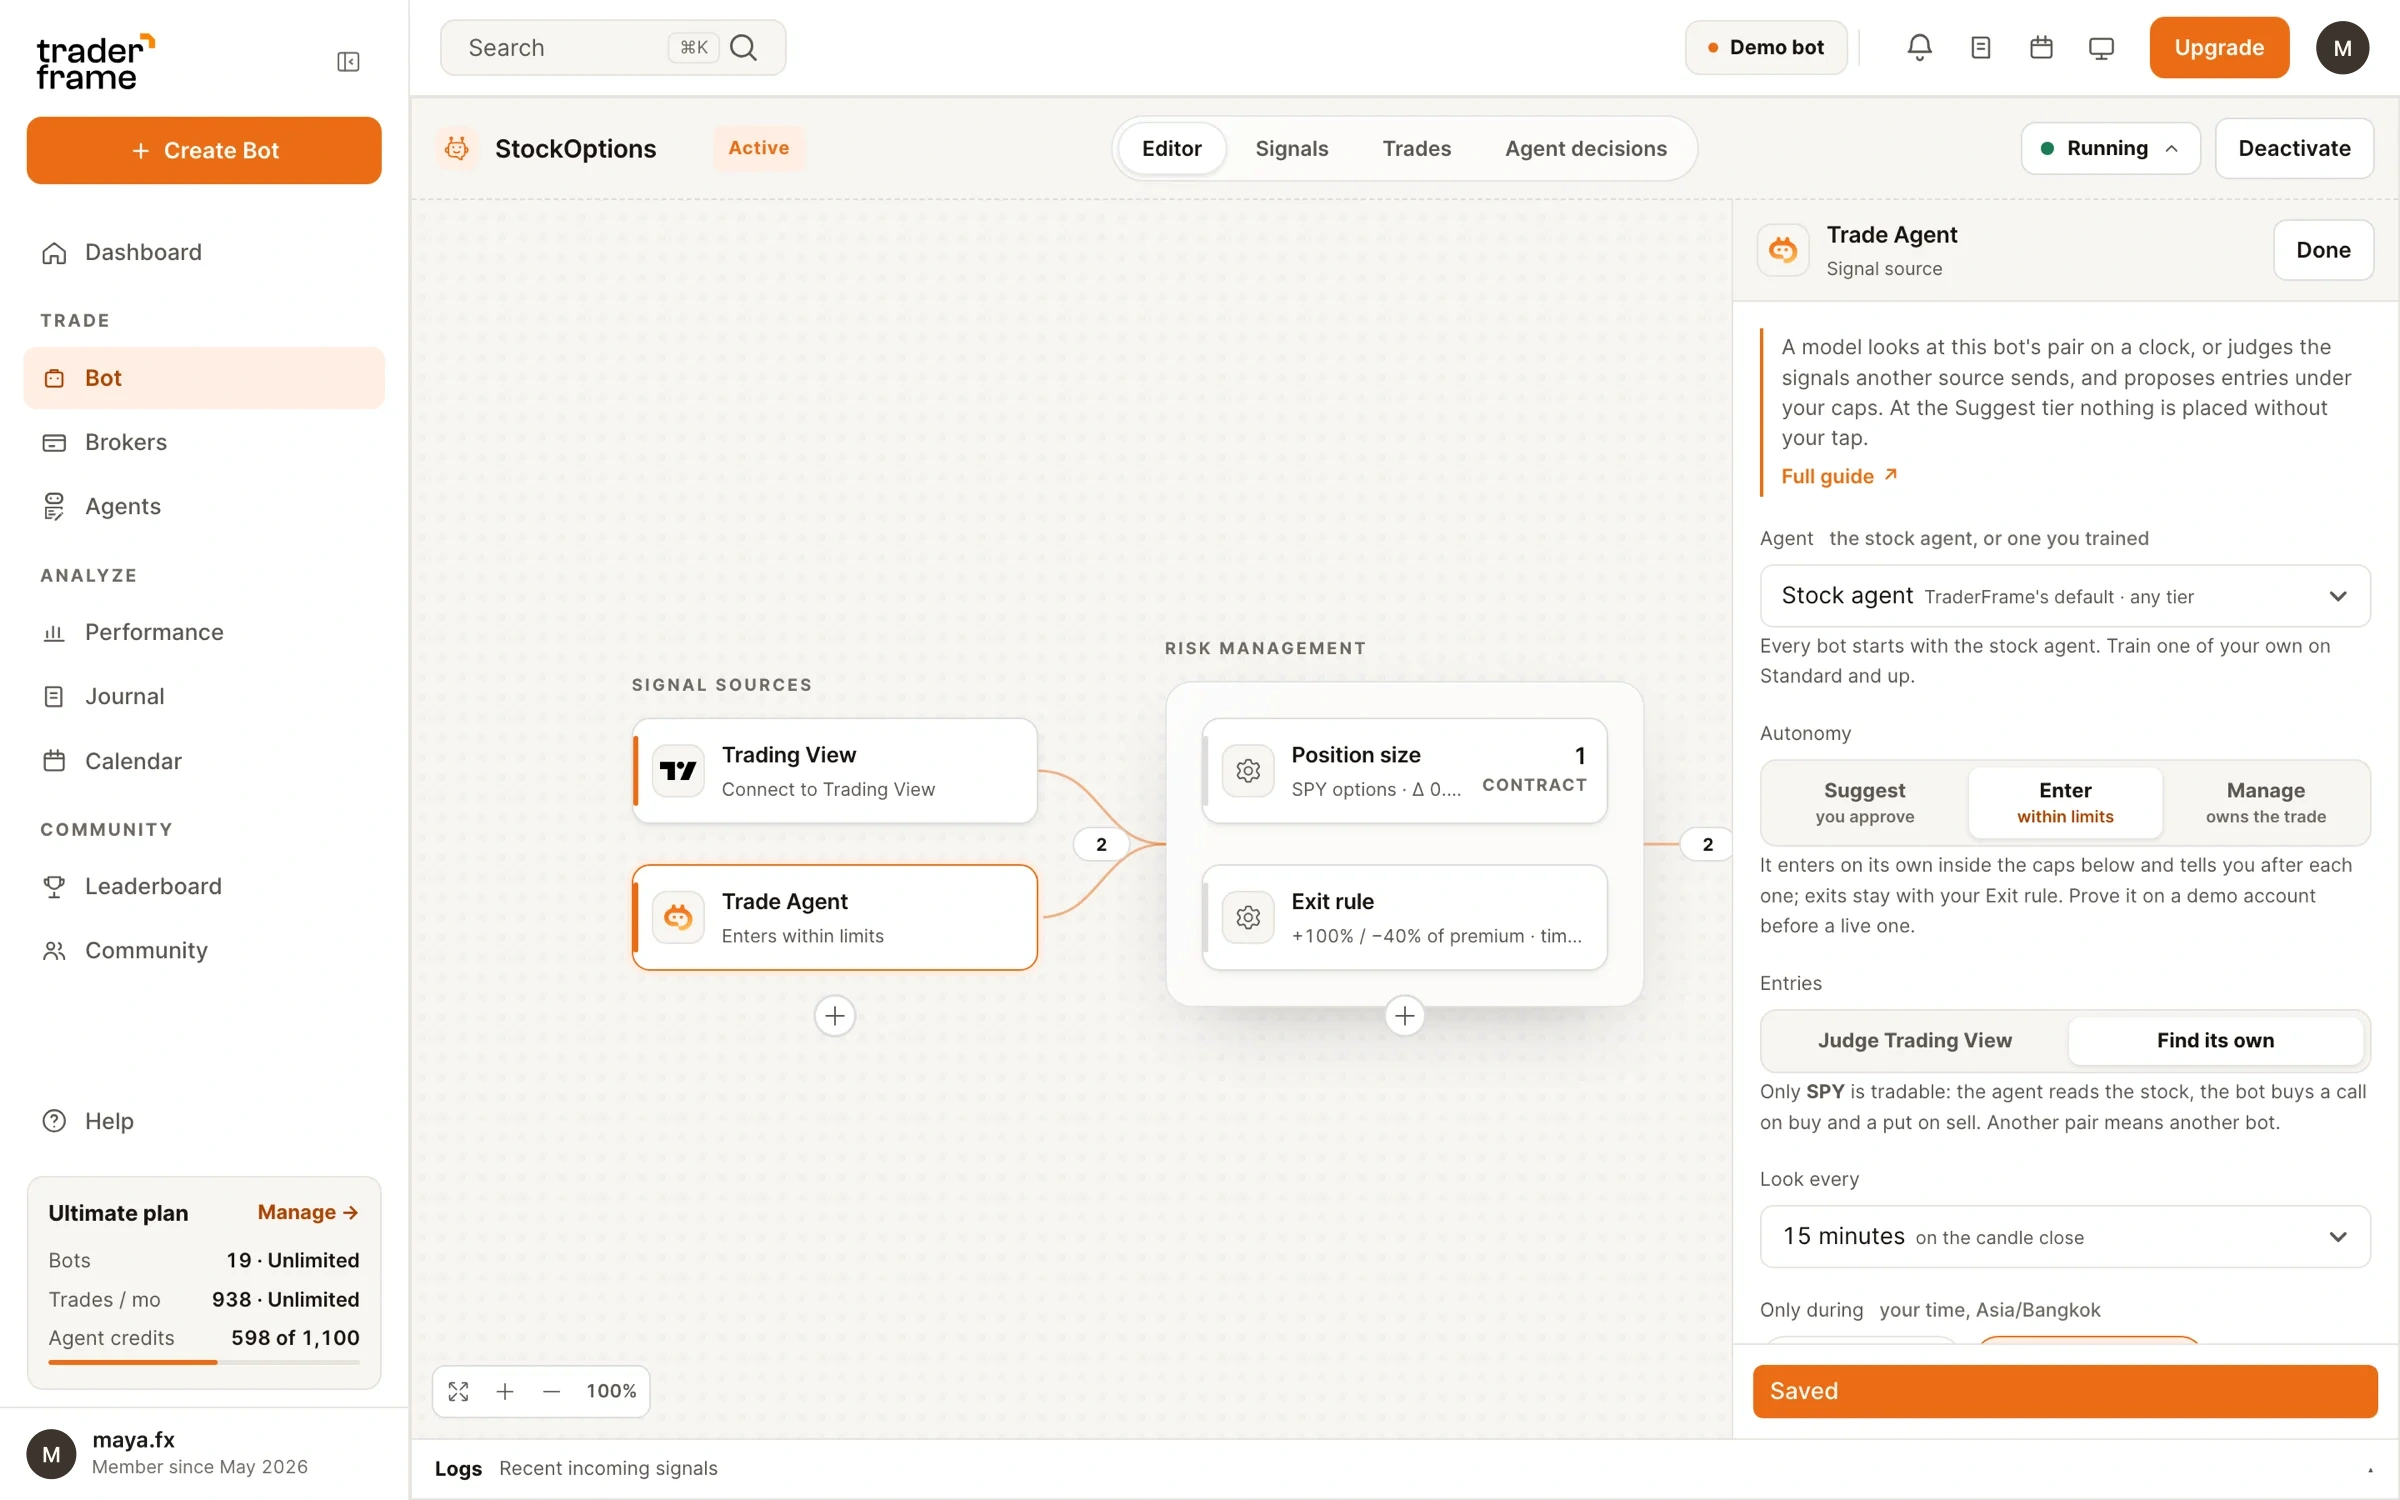Viewport: 2400px width, 1500px height.
Task: Click the 100% zoom level
Action: pos(611,1391)
